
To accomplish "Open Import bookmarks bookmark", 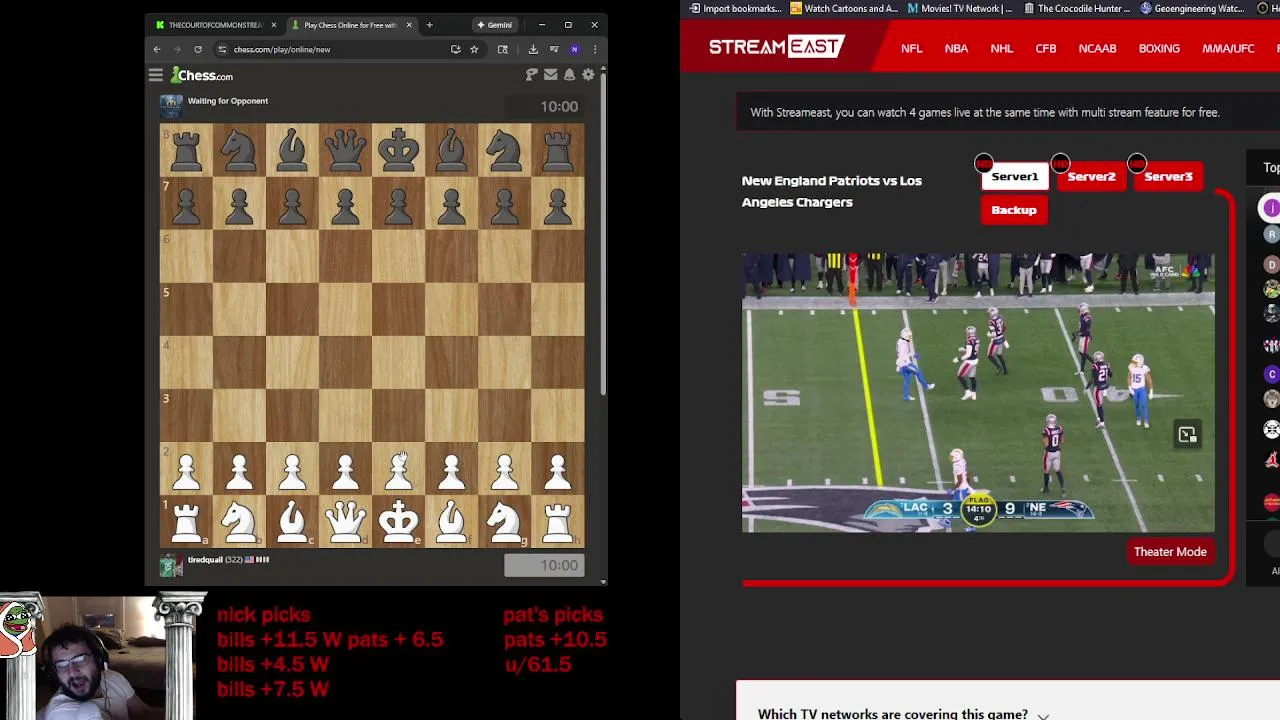I will 735,8.
